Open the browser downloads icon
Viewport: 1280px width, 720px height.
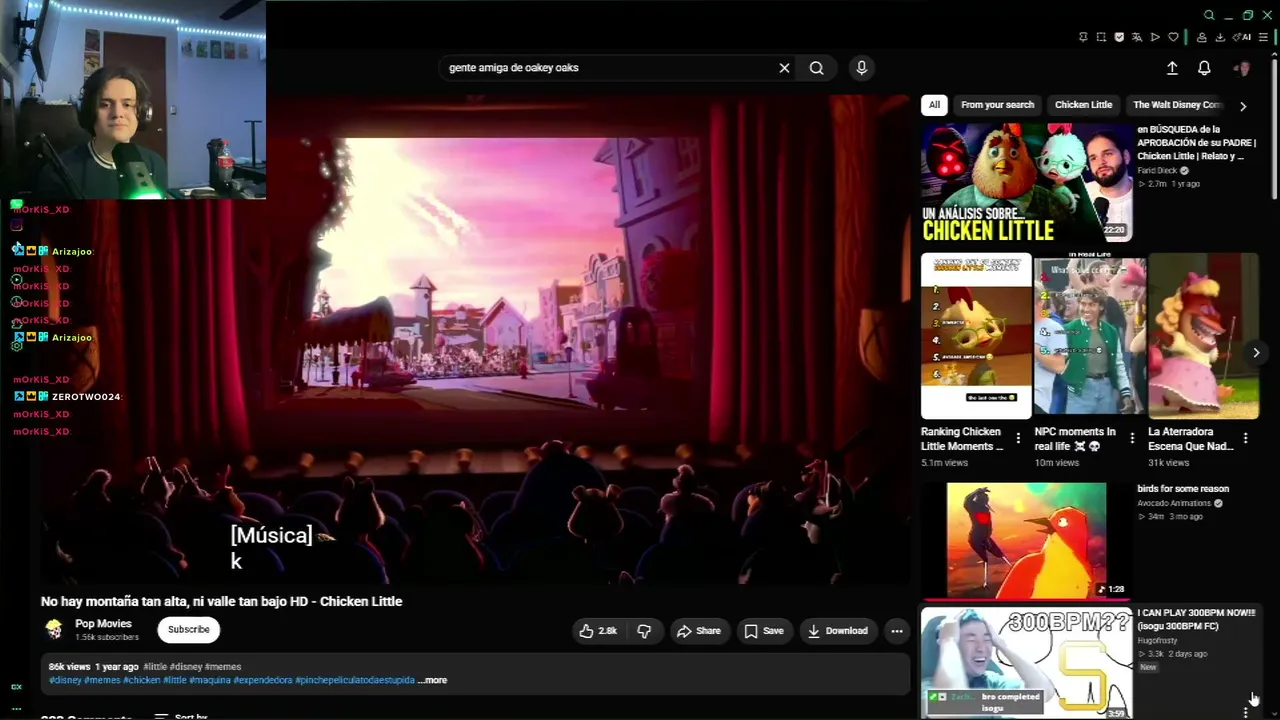(1220, 37)
